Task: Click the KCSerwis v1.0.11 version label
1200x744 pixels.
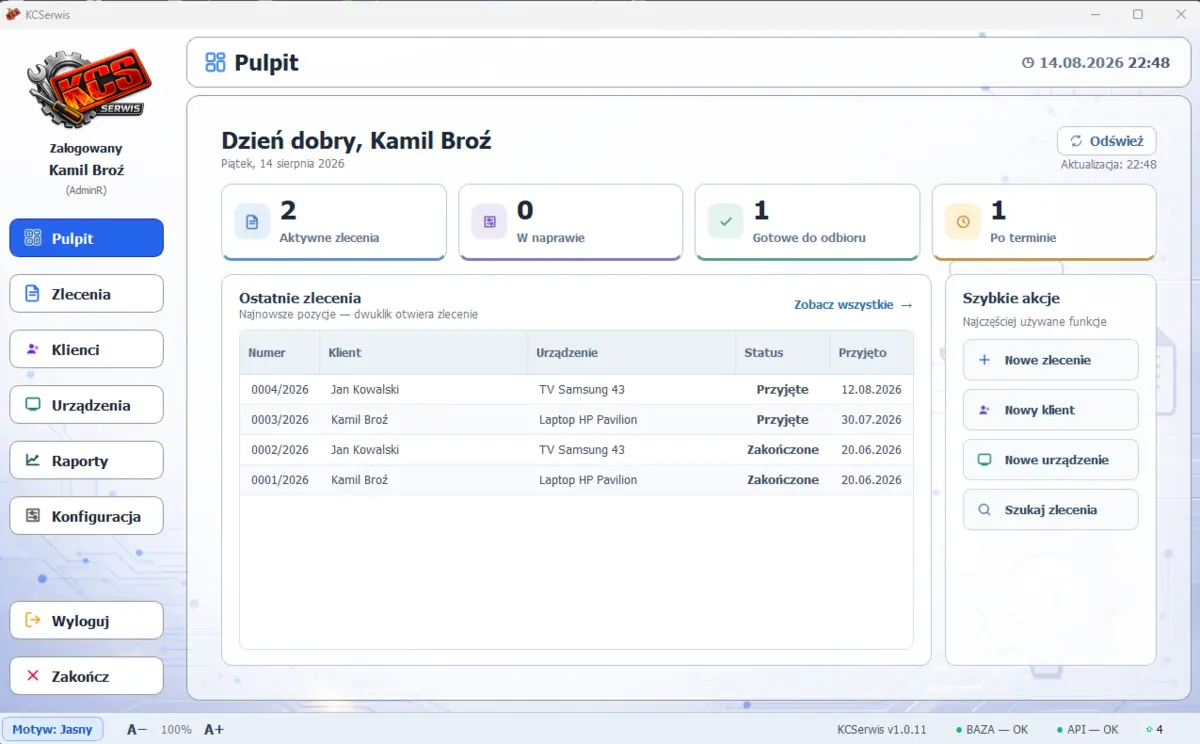Action: (x=882, y=730)
